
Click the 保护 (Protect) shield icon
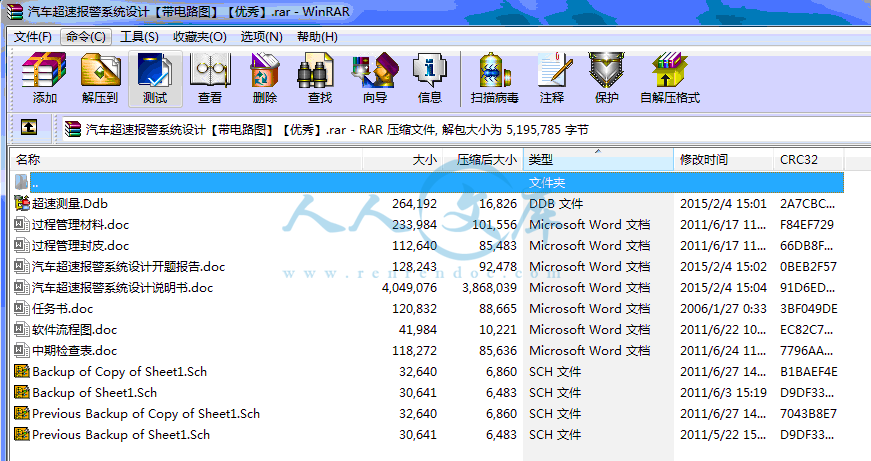tap(607, 70)
